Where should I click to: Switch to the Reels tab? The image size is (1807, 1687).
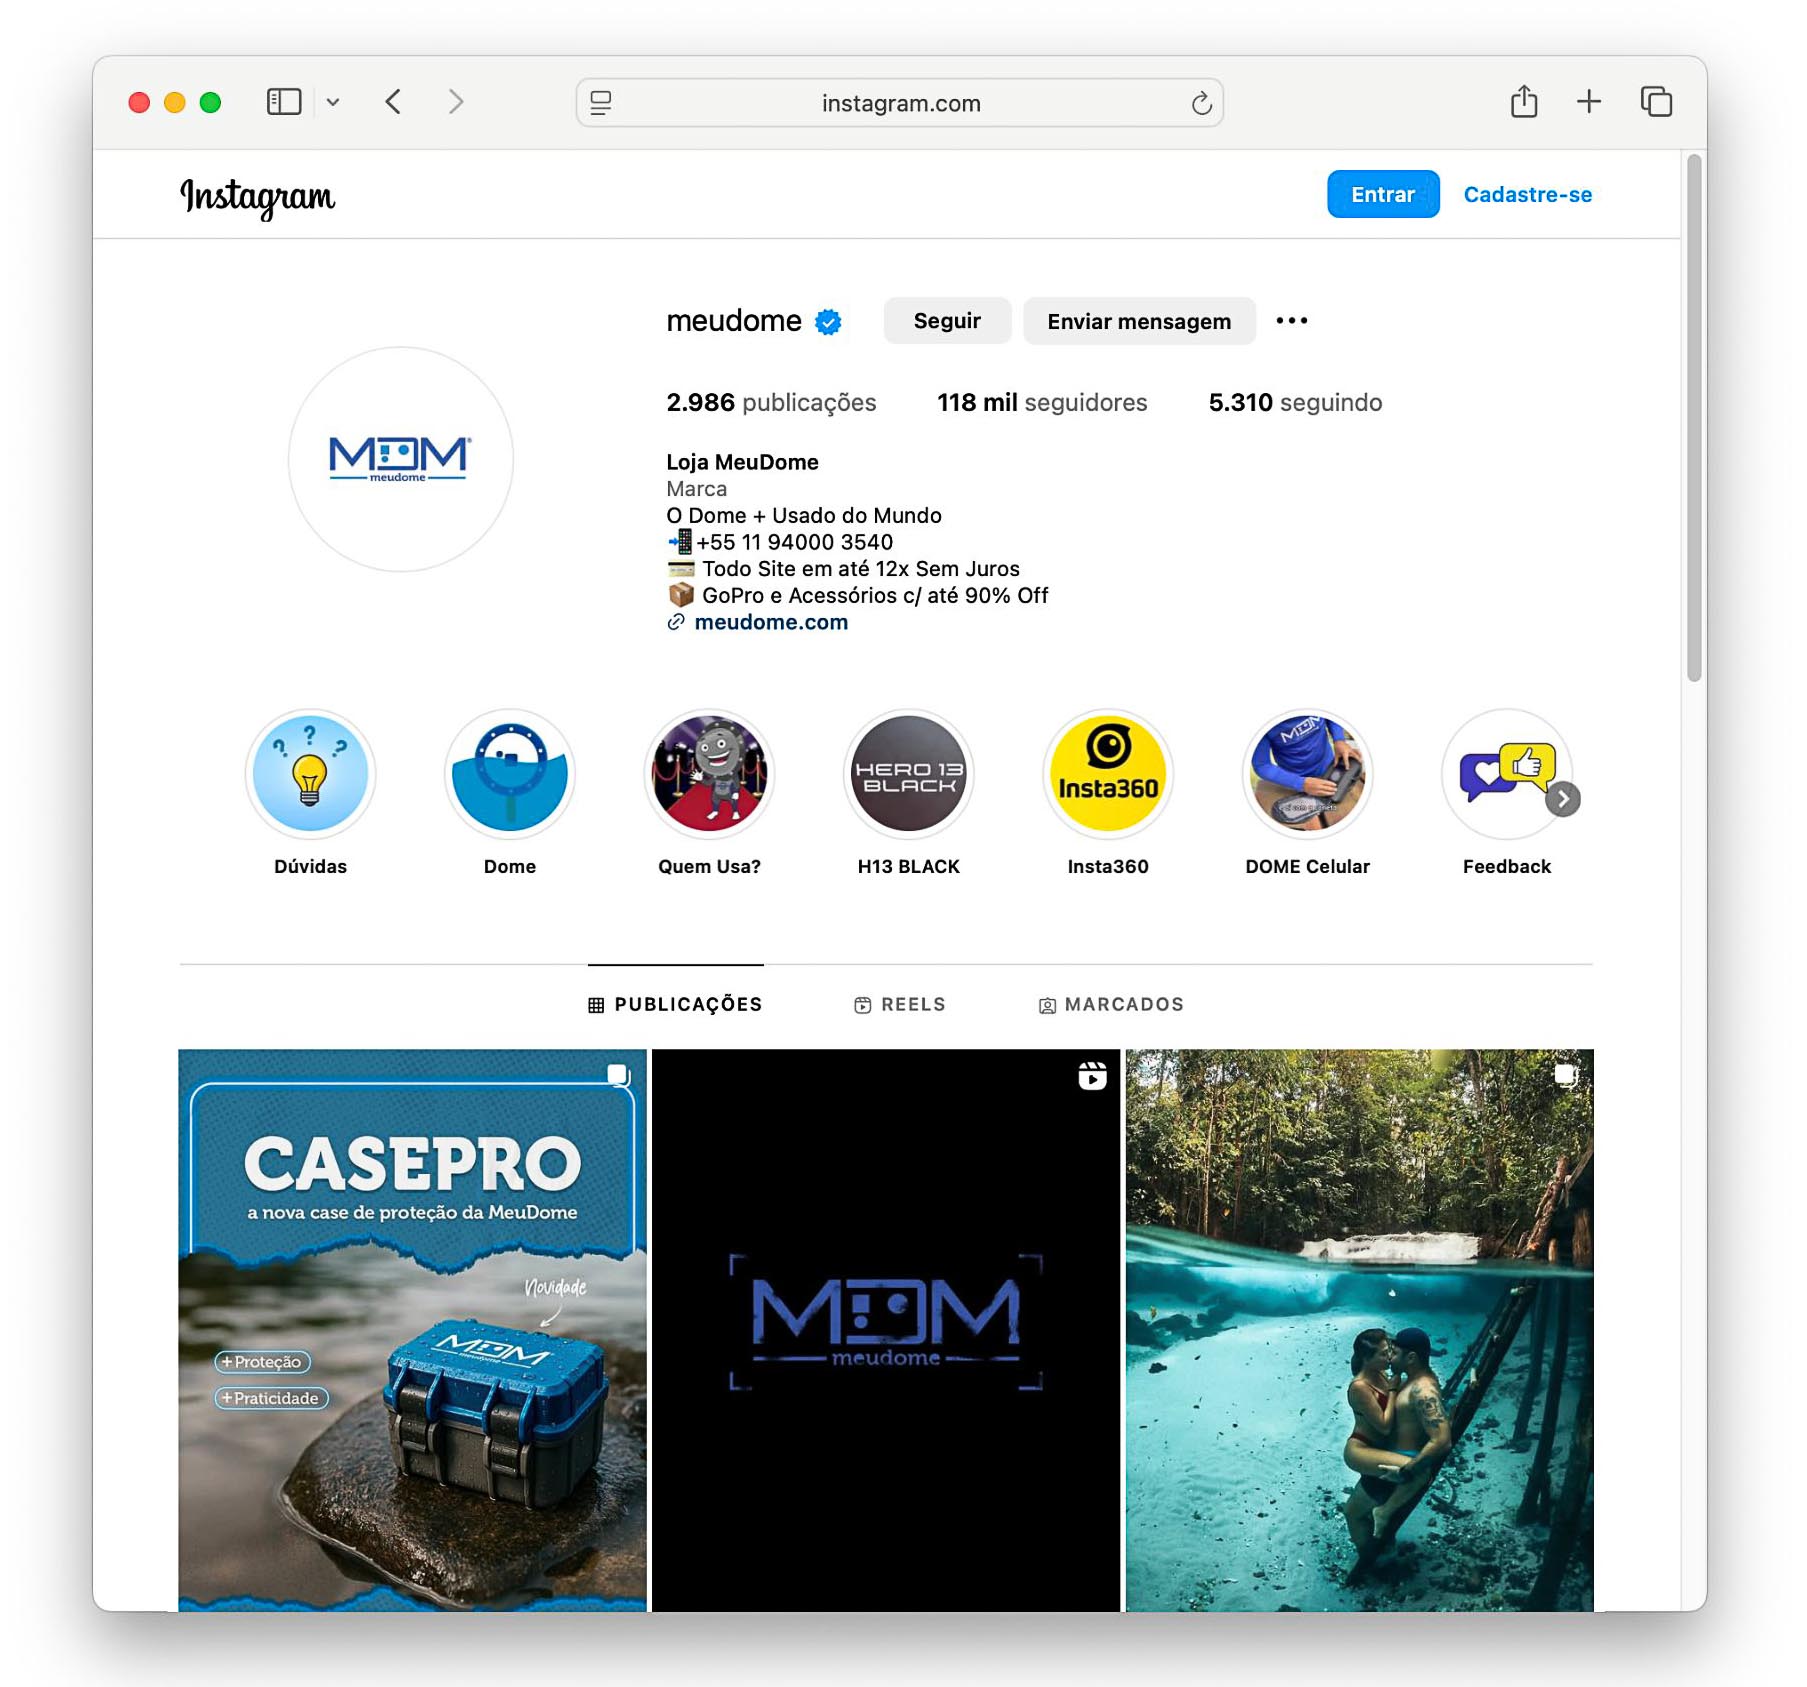point(900,1004)
